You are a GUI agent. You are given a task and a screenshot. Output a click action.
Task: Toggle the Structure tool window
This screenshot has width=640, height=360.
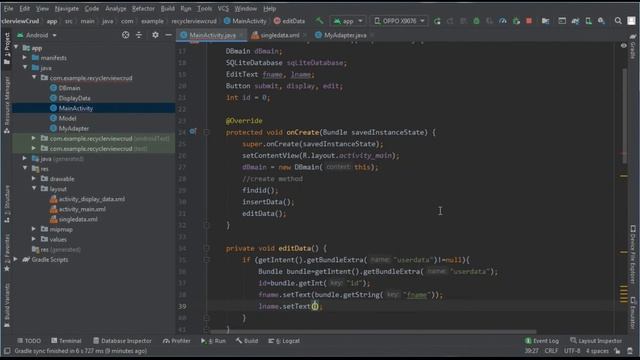(x=7, y=203)
